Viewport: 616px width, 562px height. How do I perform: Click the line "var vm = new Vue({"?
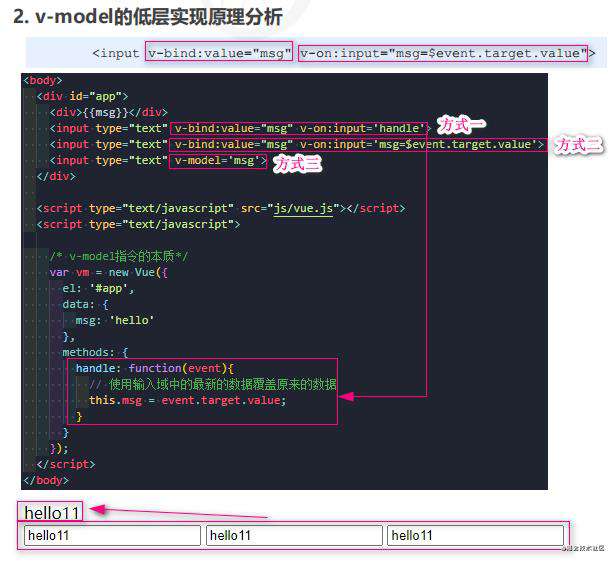click(x=108, y=273)
